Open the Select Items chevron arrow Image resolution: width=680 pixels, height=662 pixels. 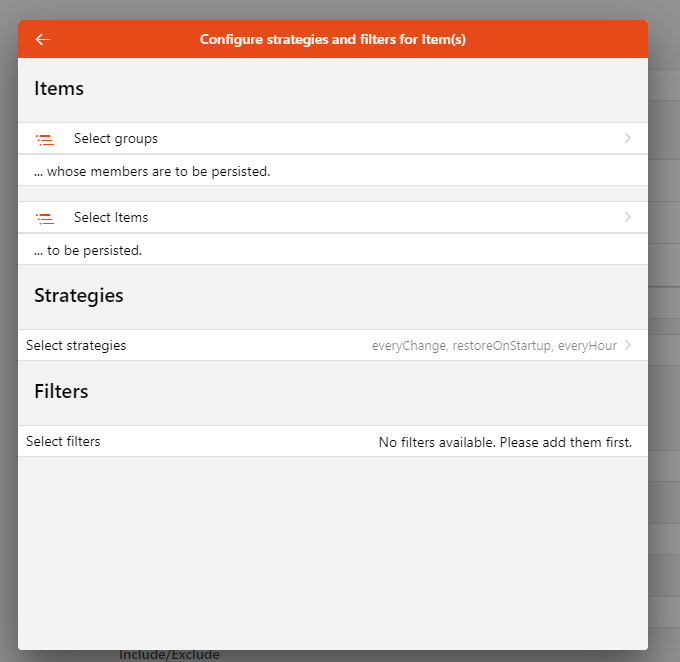[628, 217]
